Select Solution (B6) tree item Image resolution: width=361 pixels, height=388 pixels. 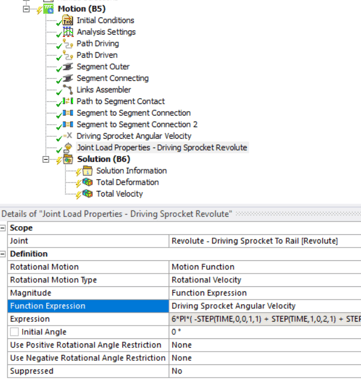[x=104, y=159]
